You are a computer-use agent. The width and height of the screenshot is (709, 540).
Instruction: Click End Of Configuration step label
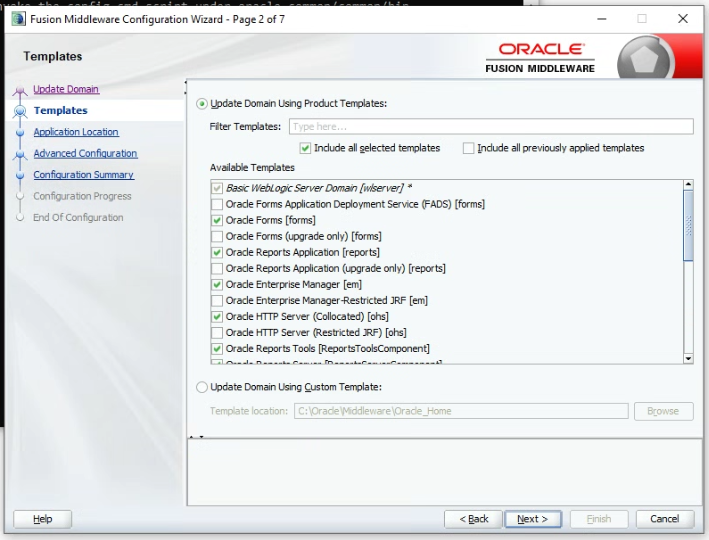78,218
